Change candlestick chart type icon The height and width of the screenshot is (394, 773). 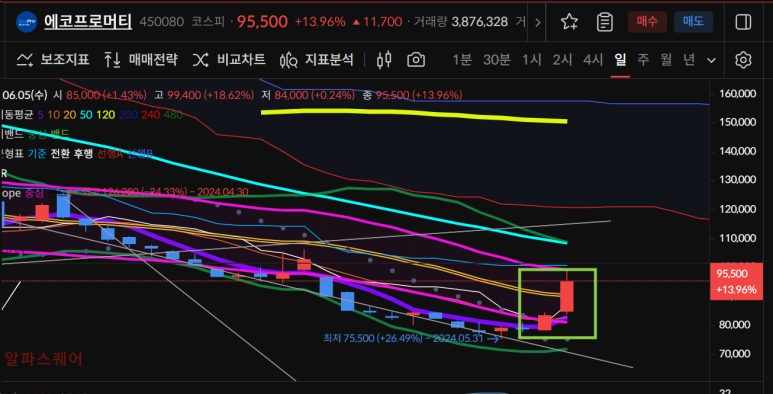tap(384, 60)
